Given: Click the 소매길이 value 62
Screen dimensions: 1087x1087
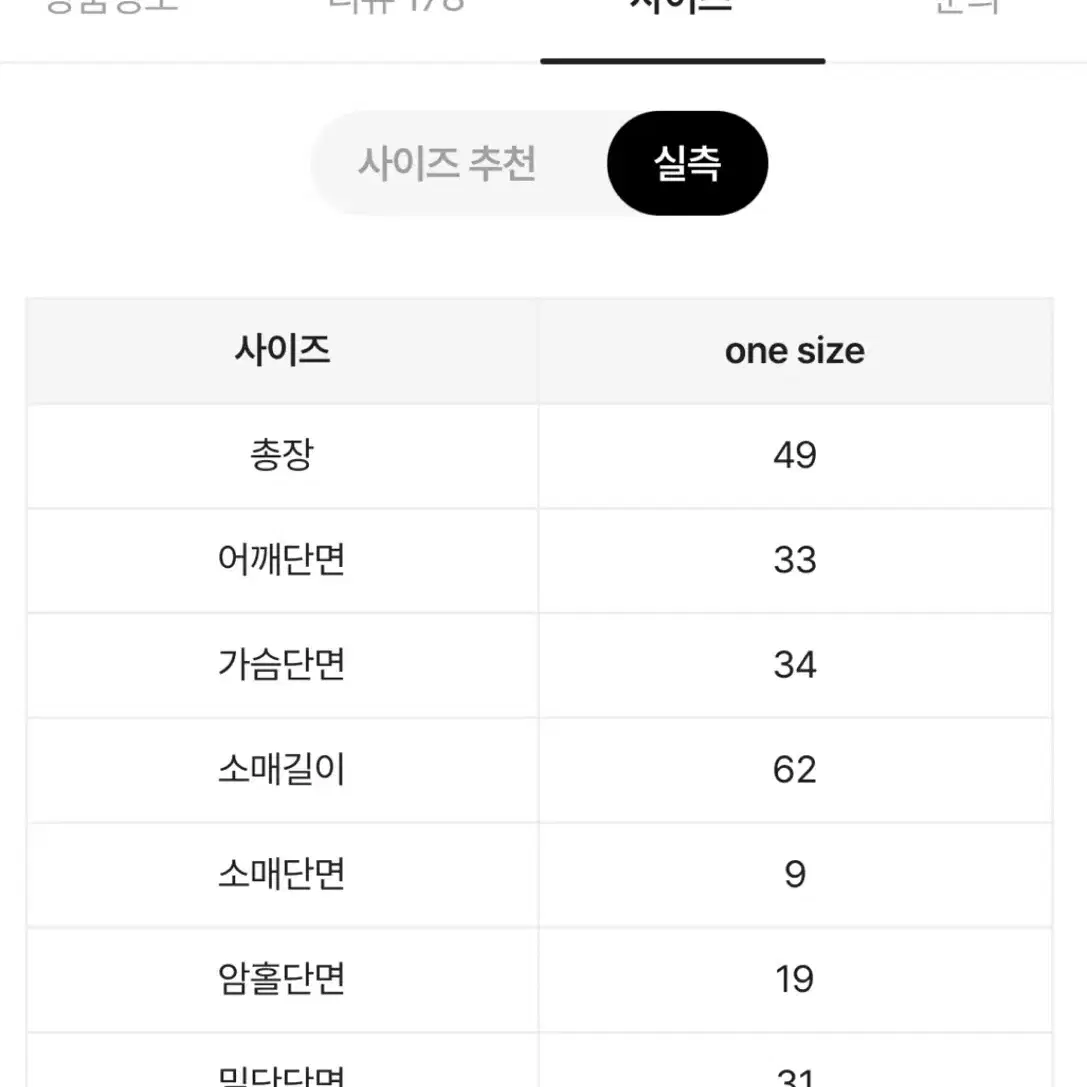Looking at the screenshot, I should [x=795, y=769].
